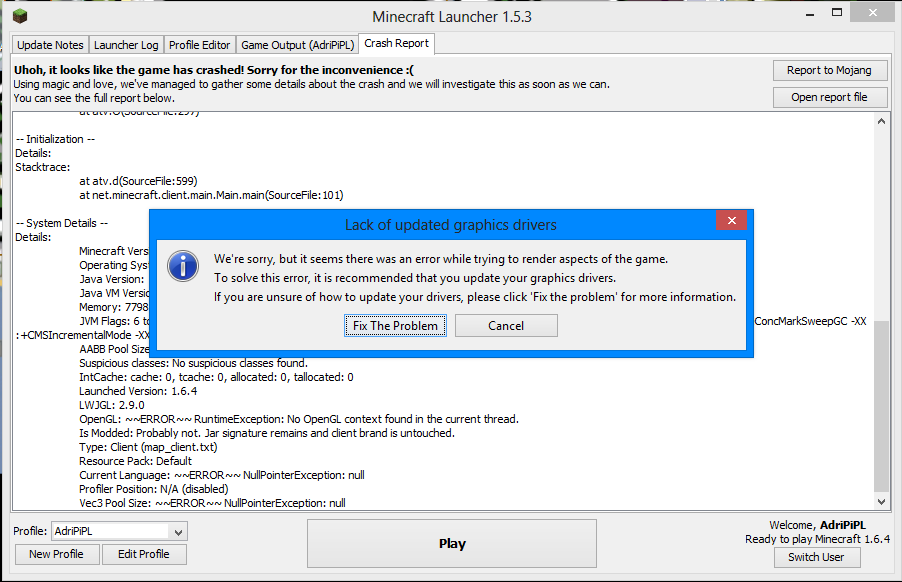This screenshot has height=582, width=902.
Task: Cancel the graphics drivers dialog
Action: (x=506, y=326)
